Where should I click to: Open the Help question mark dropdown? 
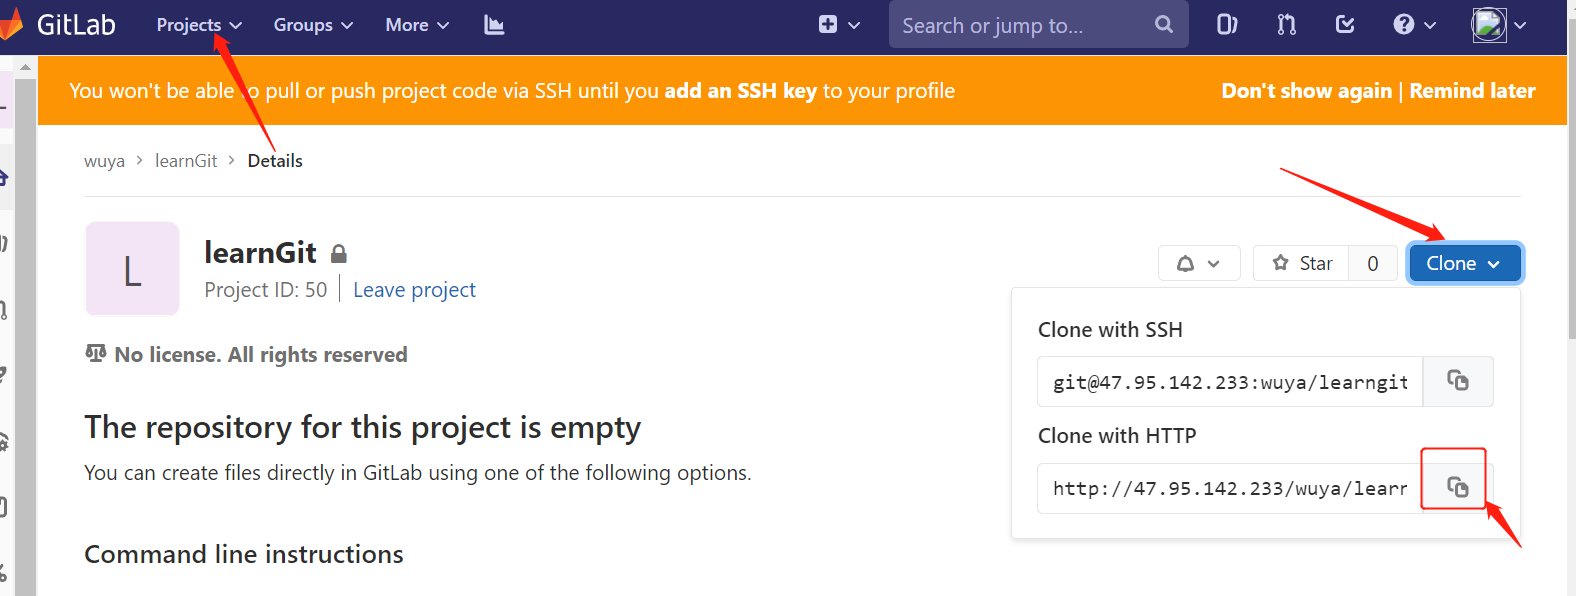(1414, 25)
